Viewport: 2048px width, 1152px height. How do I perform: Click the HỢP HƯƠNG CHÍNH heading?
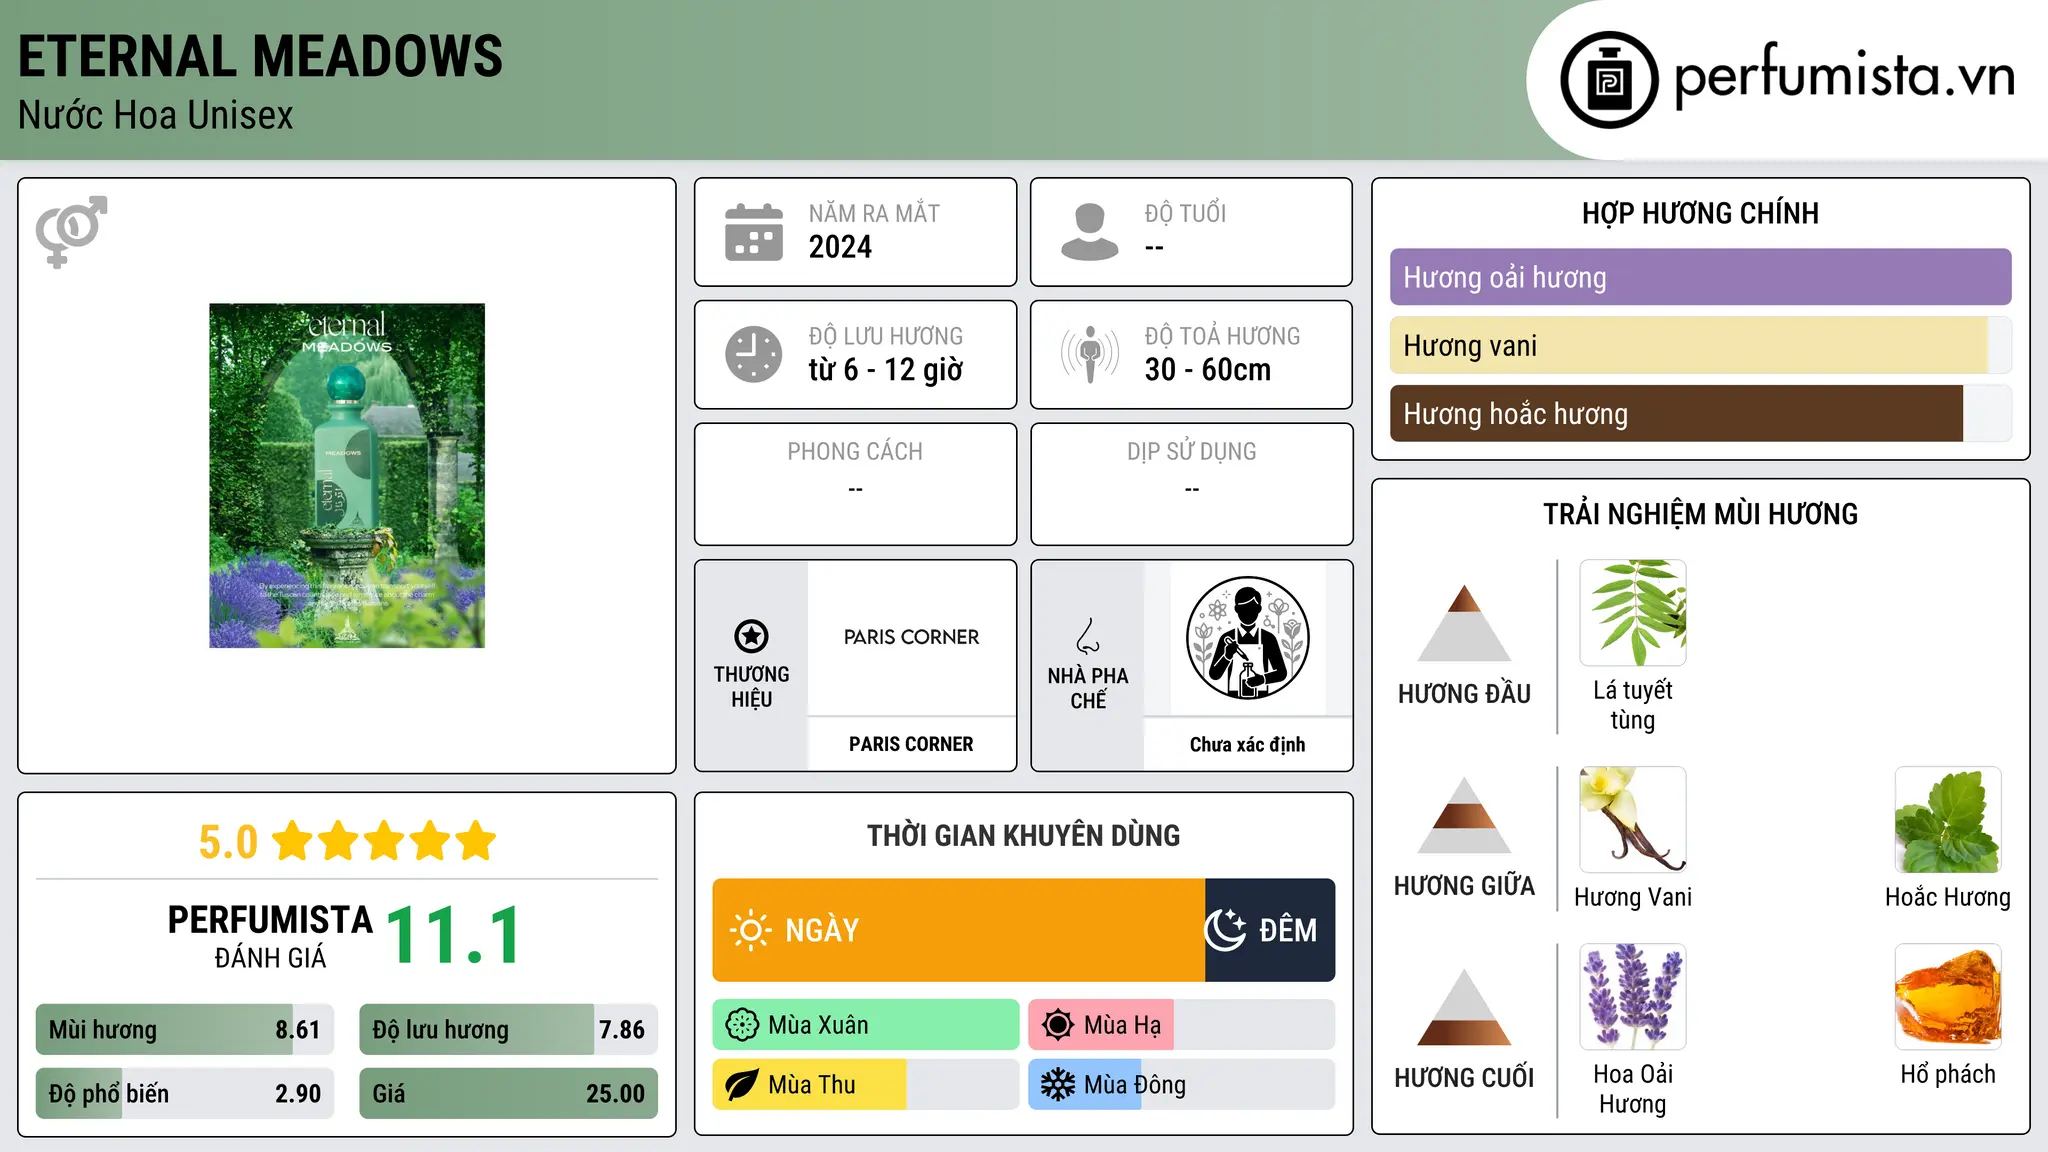click(1701, 213)
